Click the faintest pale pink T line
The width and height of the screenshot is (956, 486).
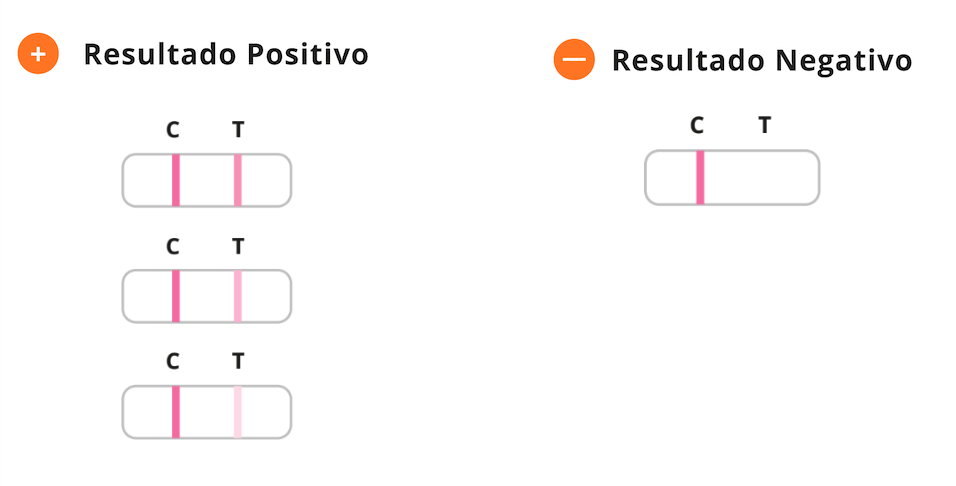coord(238,412)
